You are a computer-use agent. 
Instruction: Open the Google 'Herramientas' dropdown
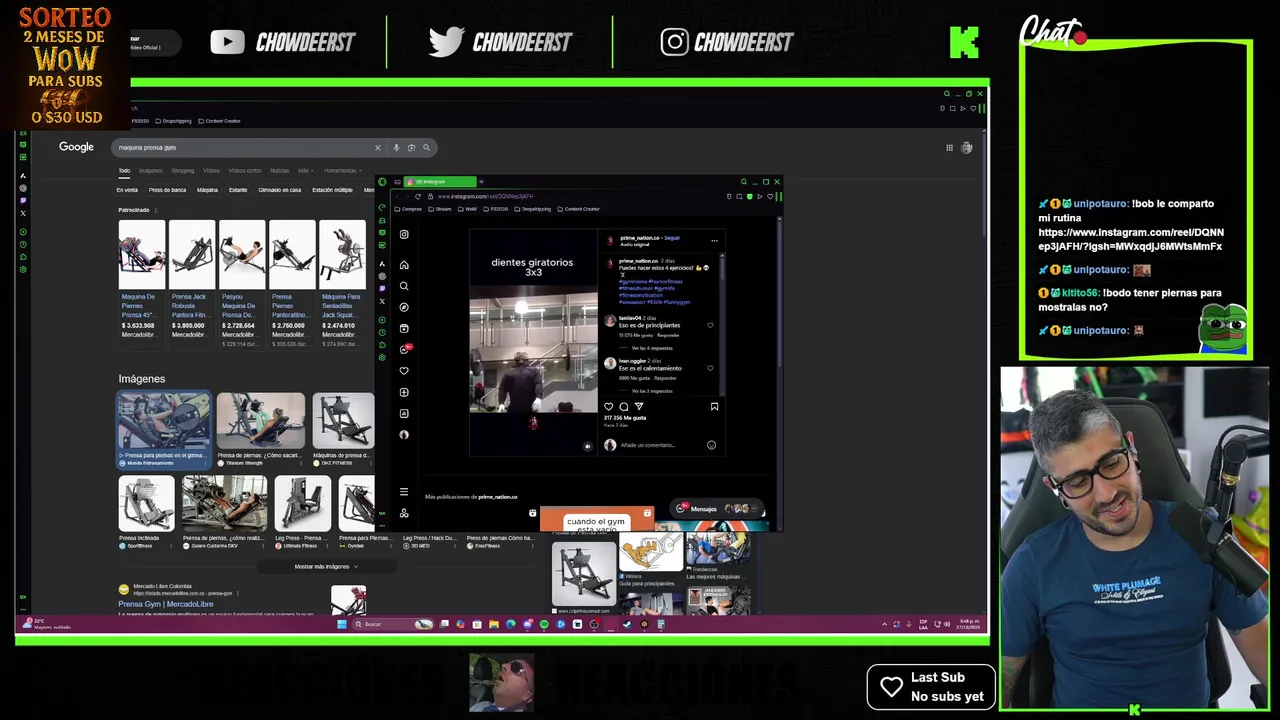pos(343,170)
